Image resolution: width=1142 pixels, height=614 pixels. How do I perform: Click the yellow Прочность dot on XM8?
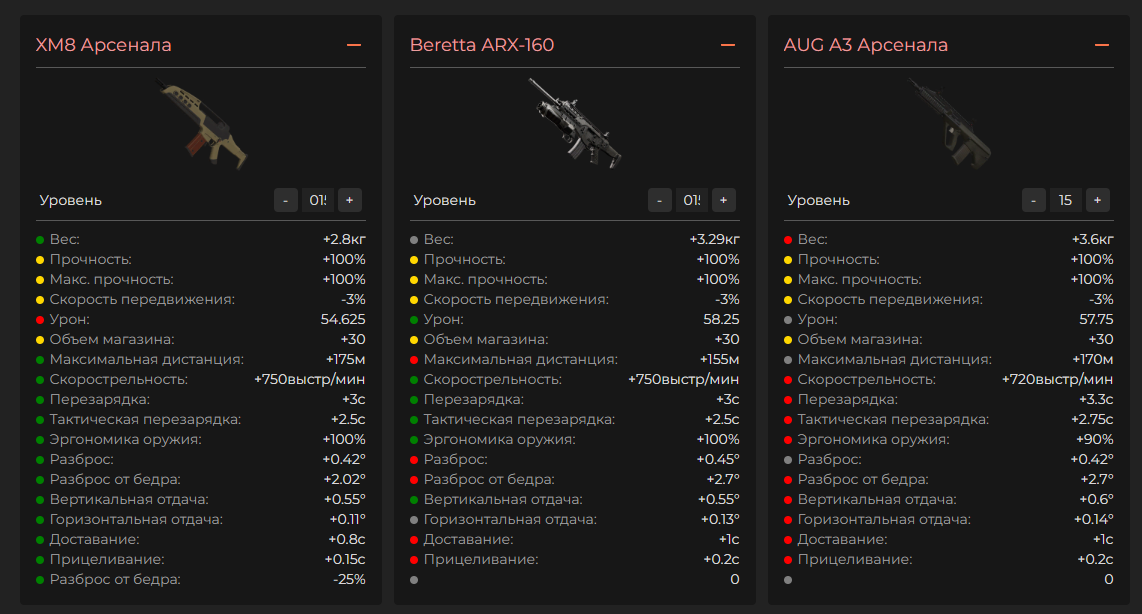[x=40, y=259]
